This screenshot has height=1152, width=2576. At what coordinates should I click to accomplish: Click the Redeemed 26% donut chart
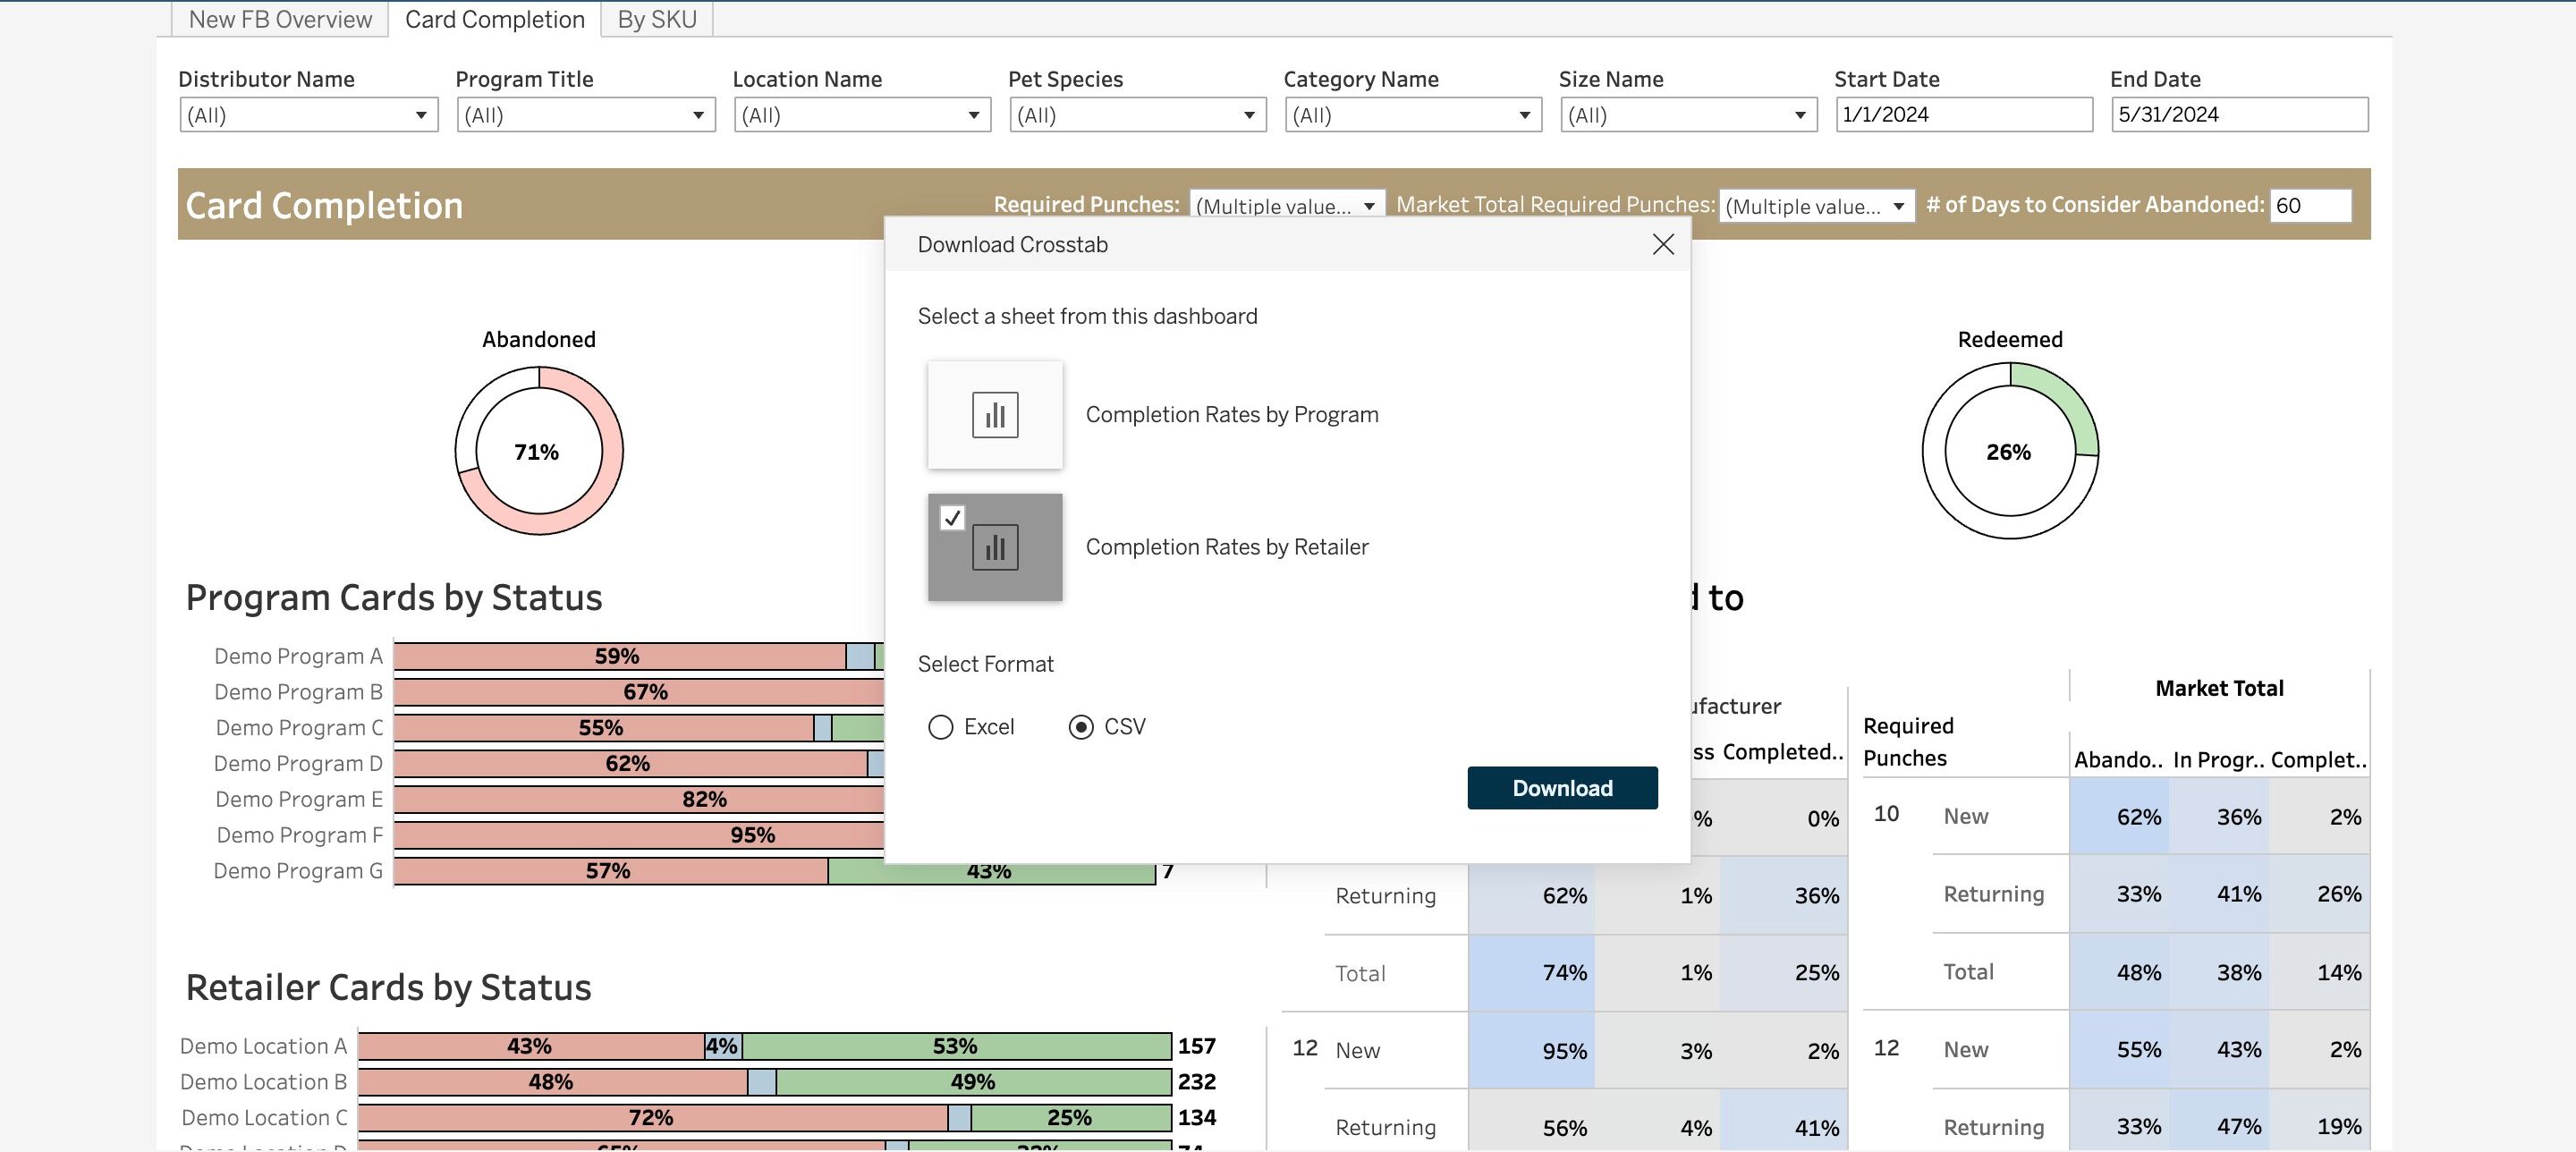(2008, 450)
